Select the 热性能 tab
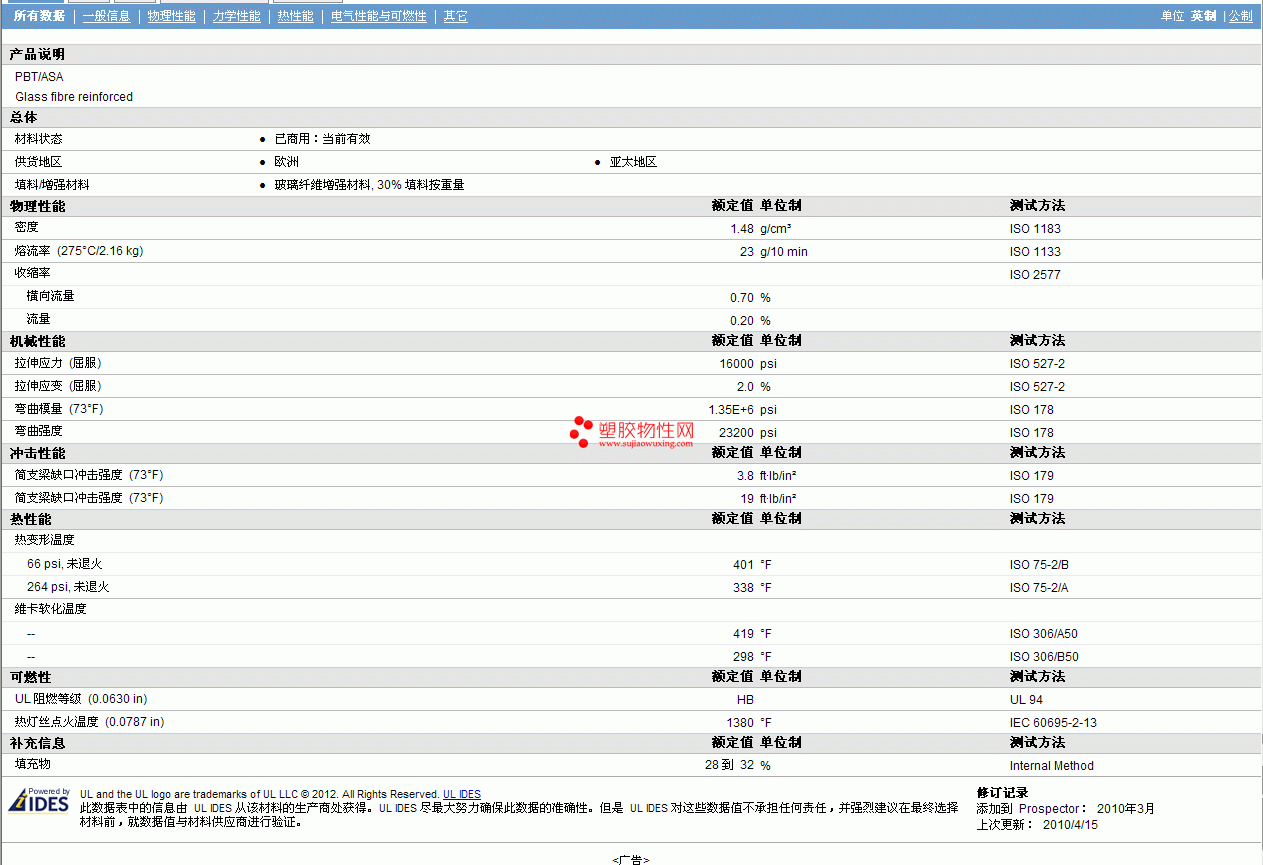 pos(296,16)
